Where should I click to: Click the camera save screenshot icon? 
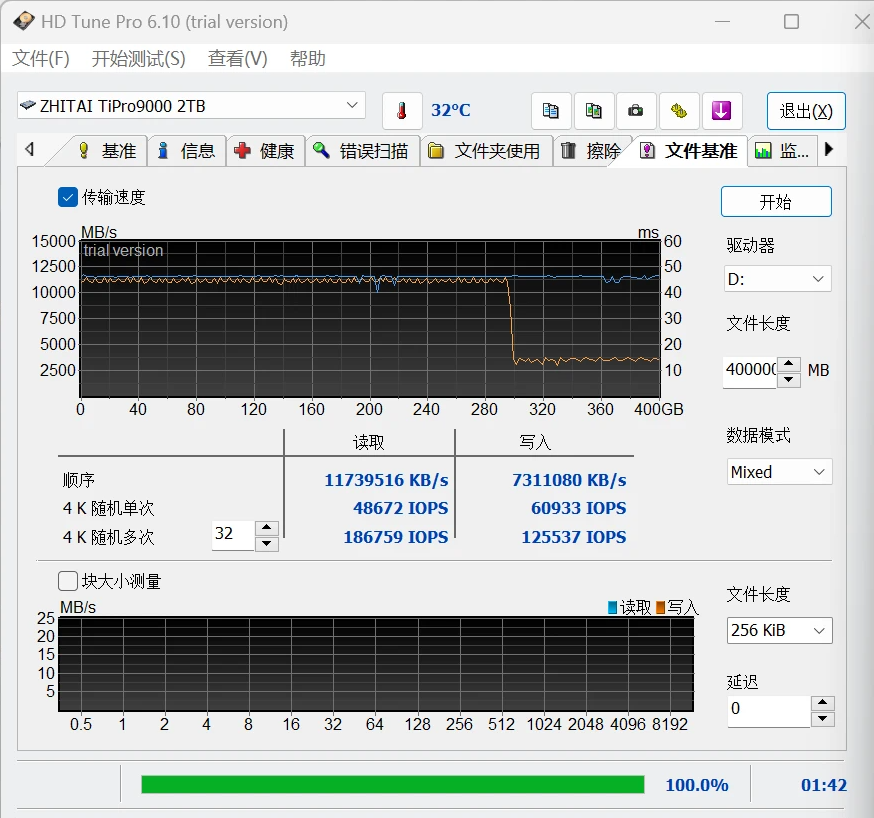point(635,110)
